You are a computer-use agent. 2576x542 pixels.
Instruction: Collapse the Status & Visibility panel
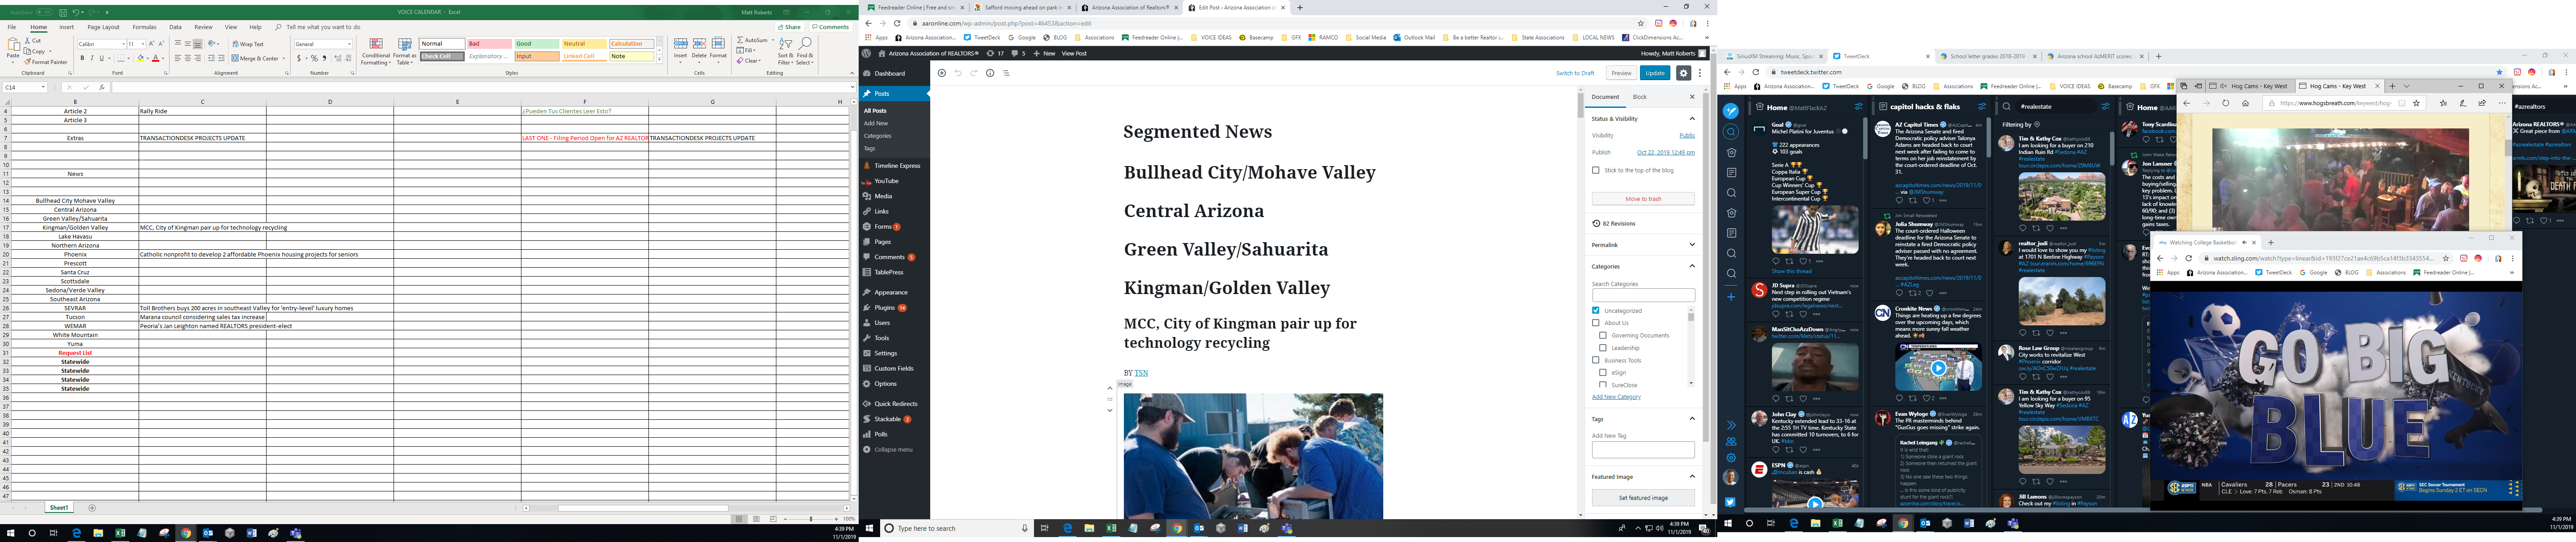coord(1692,119)
